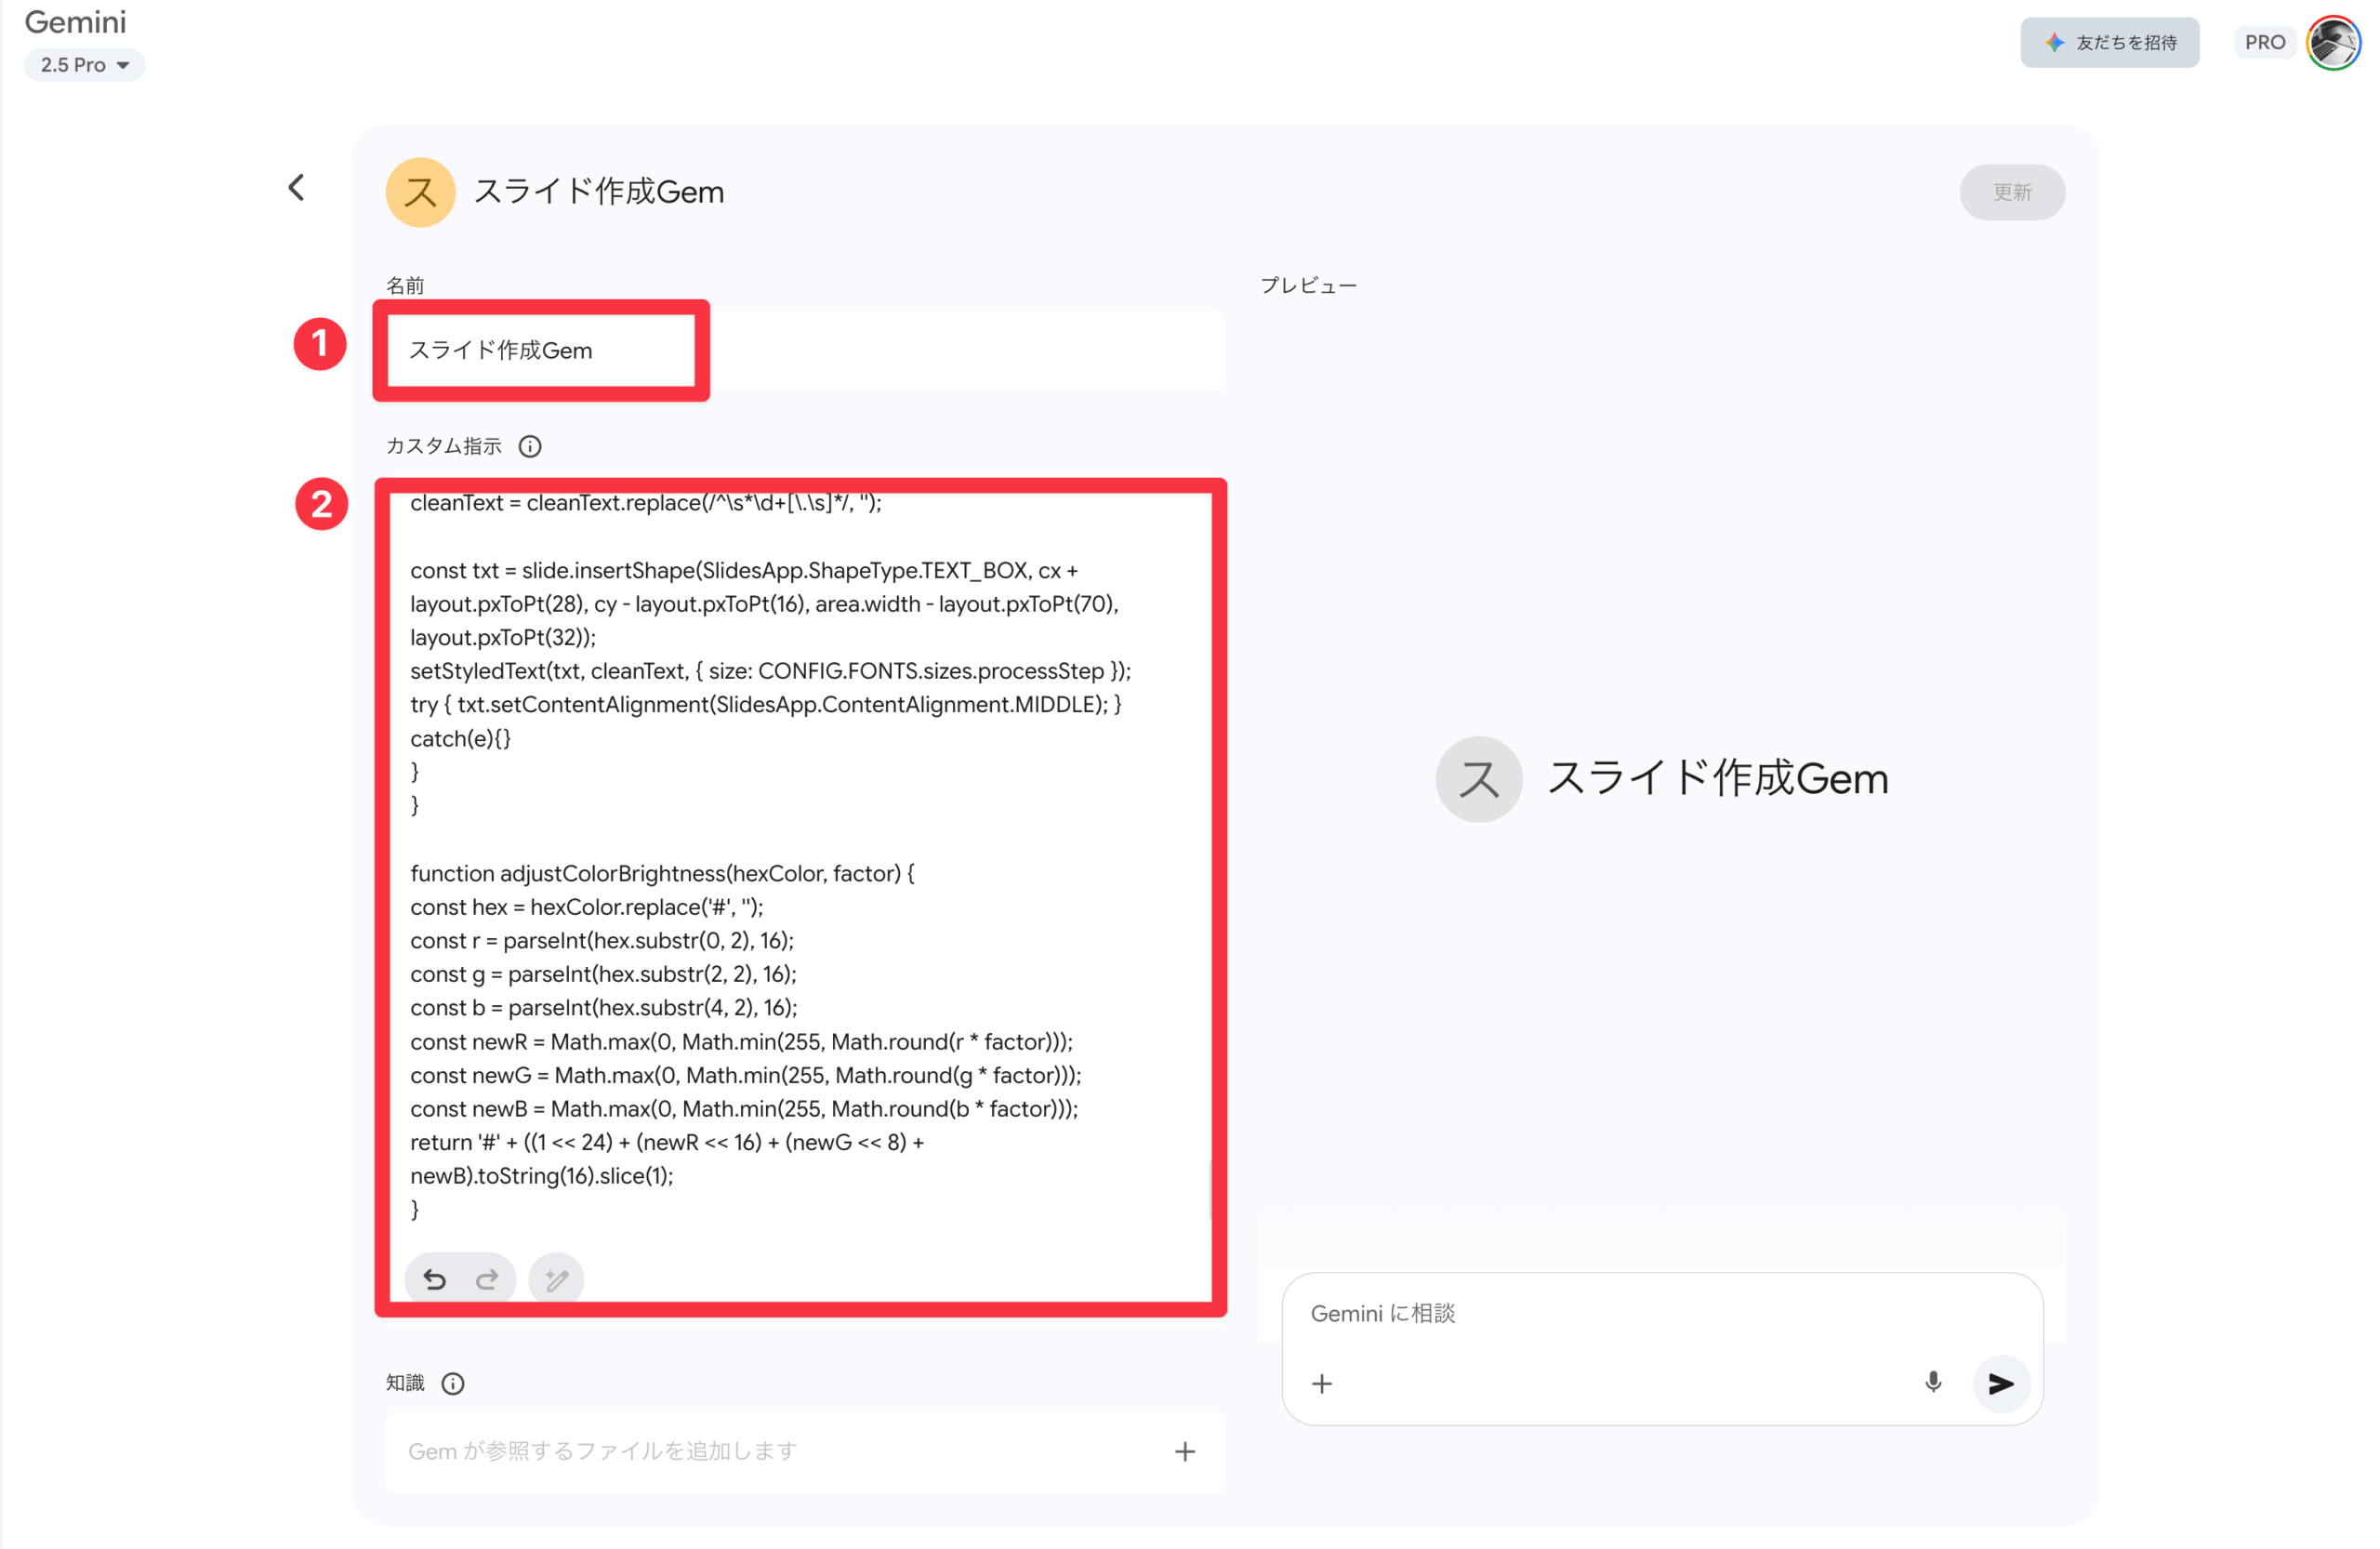The height and width of the screenshot is (1549, 2380).
Task: Undo the last custom instruction edit
Action: tap(434, 1278)
